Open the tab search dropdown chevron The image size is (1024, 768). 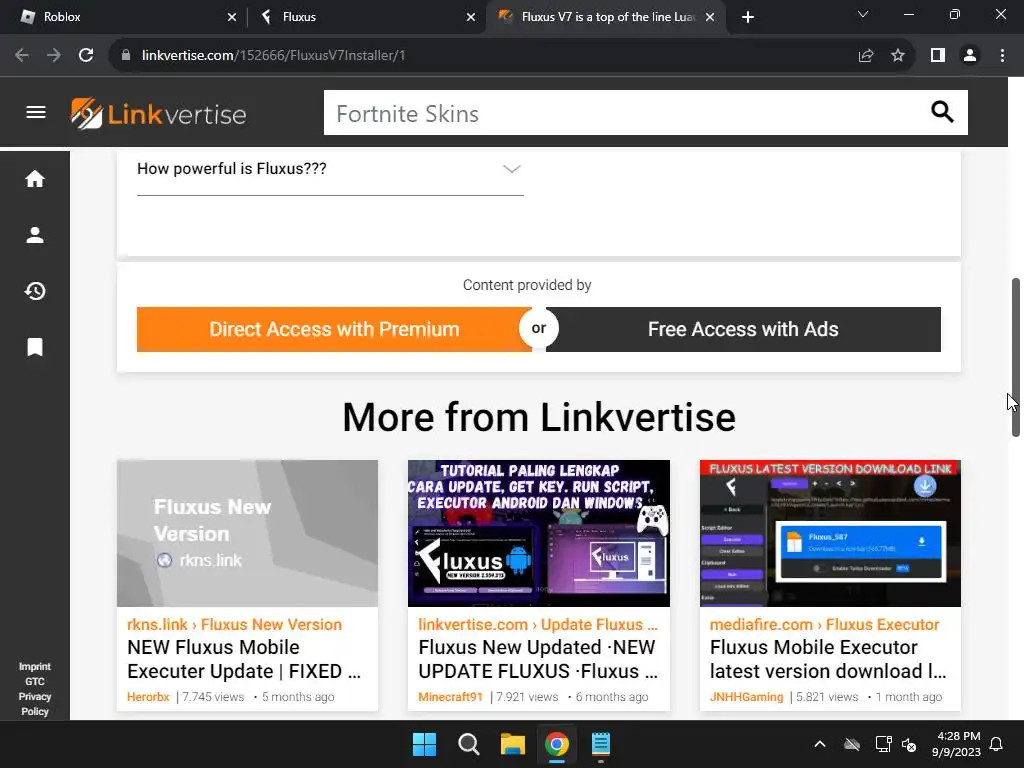point(863,14)
